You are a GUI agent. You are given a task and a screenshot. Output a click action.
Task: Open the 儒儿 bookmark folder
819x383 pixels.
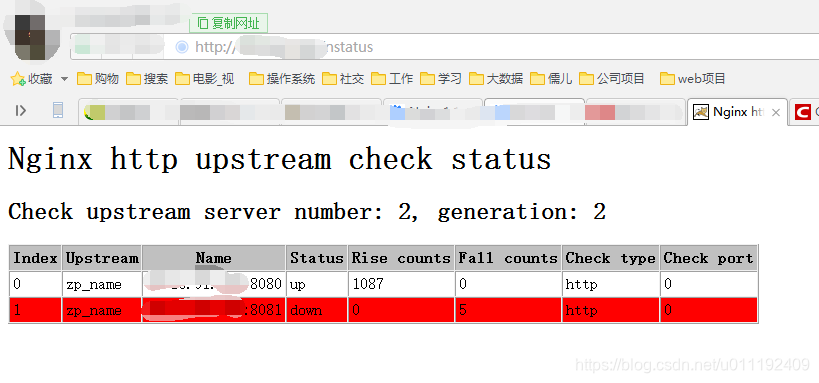(551, 79)
